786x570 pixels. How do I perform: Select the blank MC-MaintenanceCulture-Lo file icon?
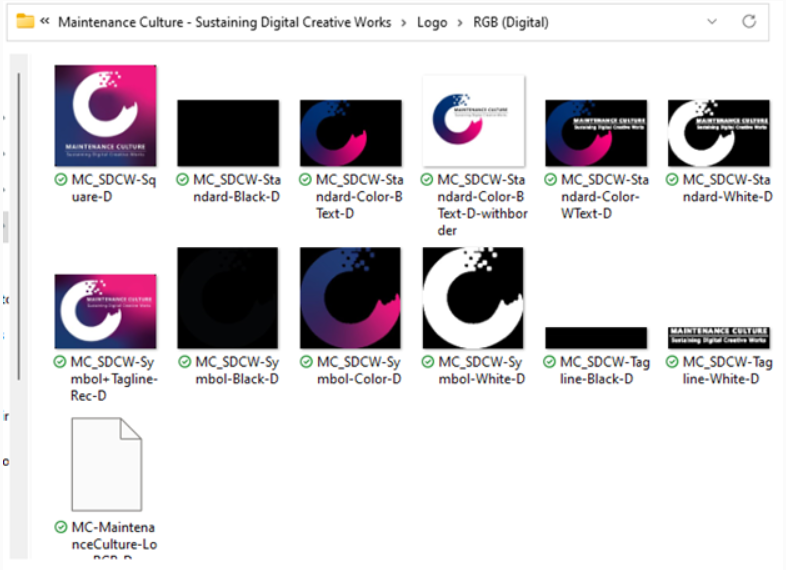click(x=107, y=464)
